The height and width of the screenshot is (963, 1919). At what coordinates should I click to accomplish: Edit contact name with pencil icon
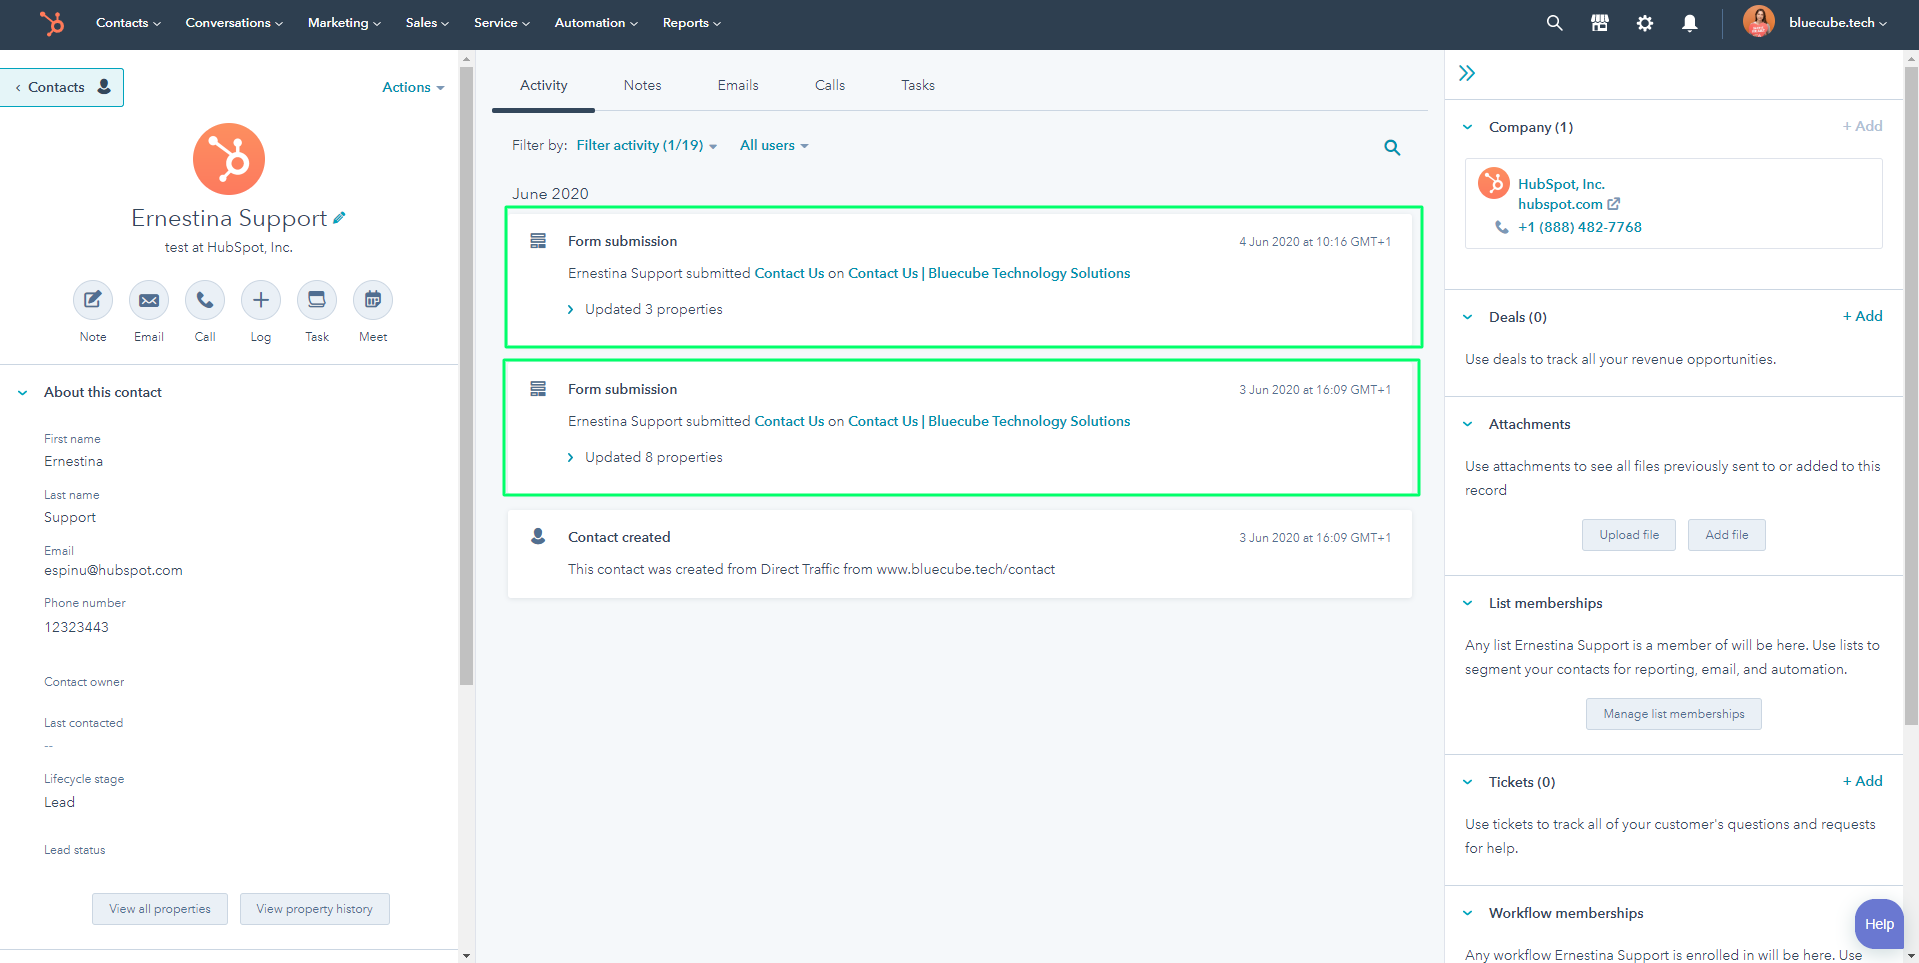pos(340,217)
